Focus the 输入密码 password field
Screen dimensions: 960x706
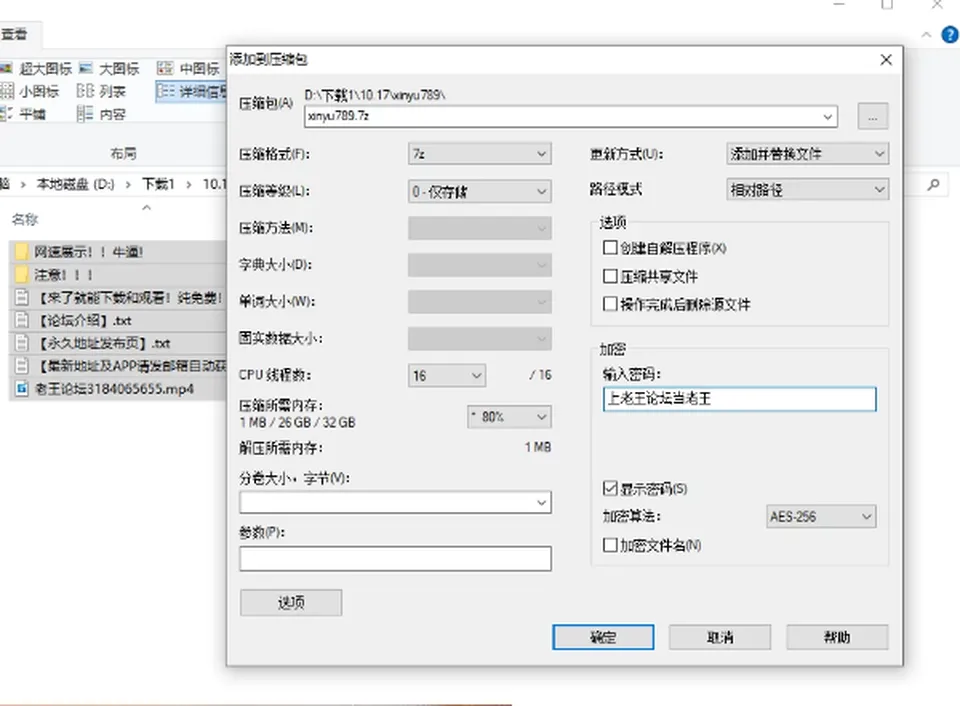coord(740,399)
